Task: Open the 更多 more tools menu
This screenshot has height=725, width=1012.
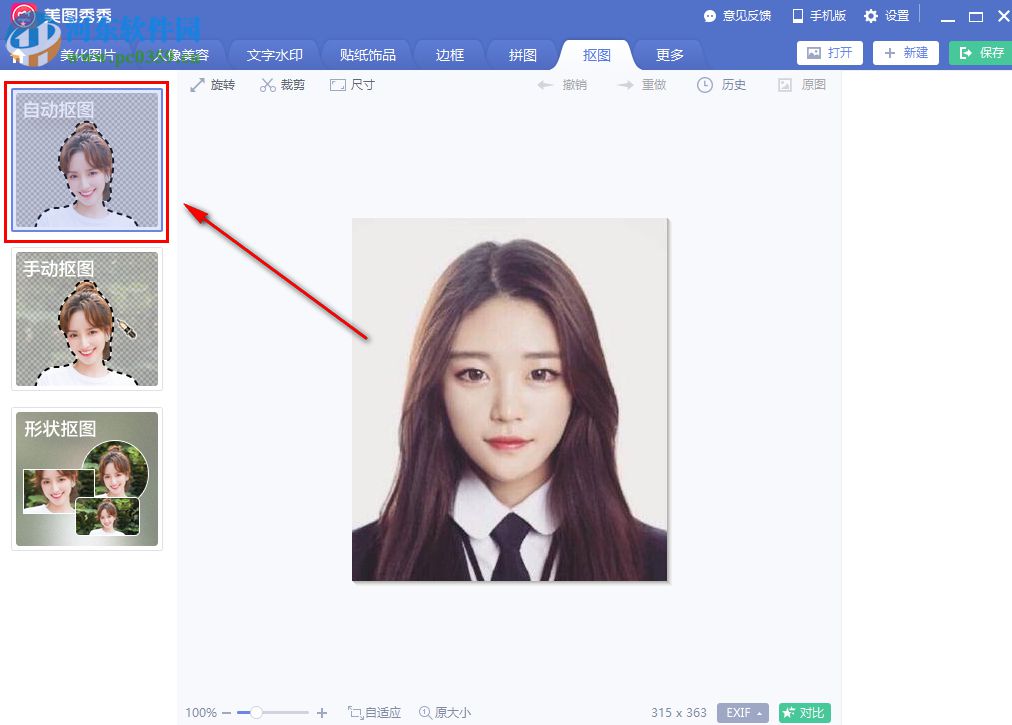Action: pos(668,56)
